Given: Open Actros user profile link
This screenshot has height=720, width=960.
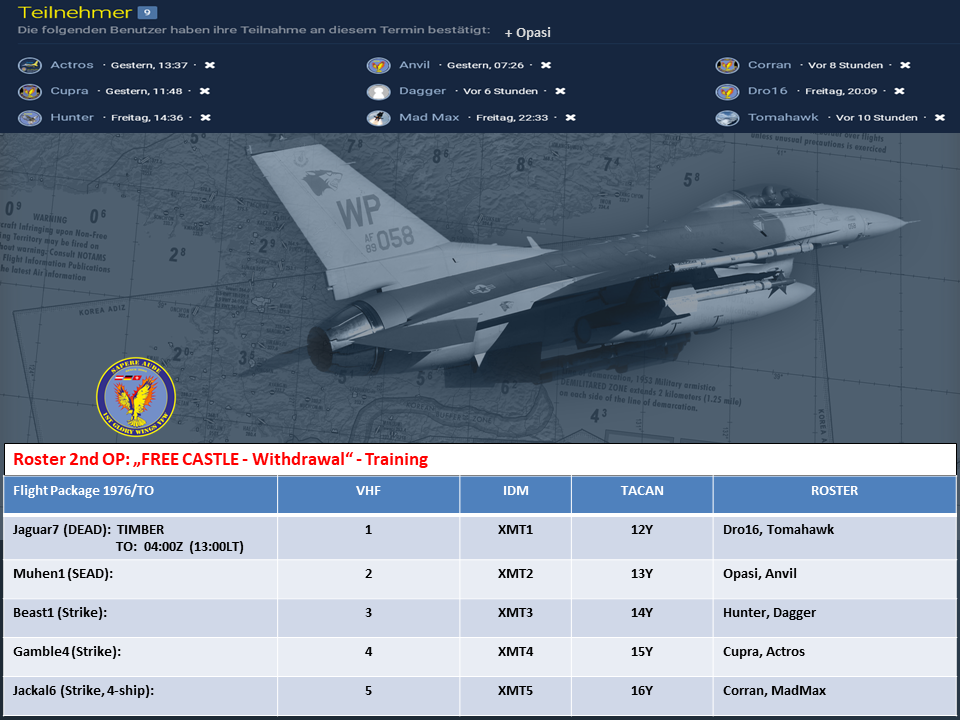Looking at the screenshot, I should 72,65.
